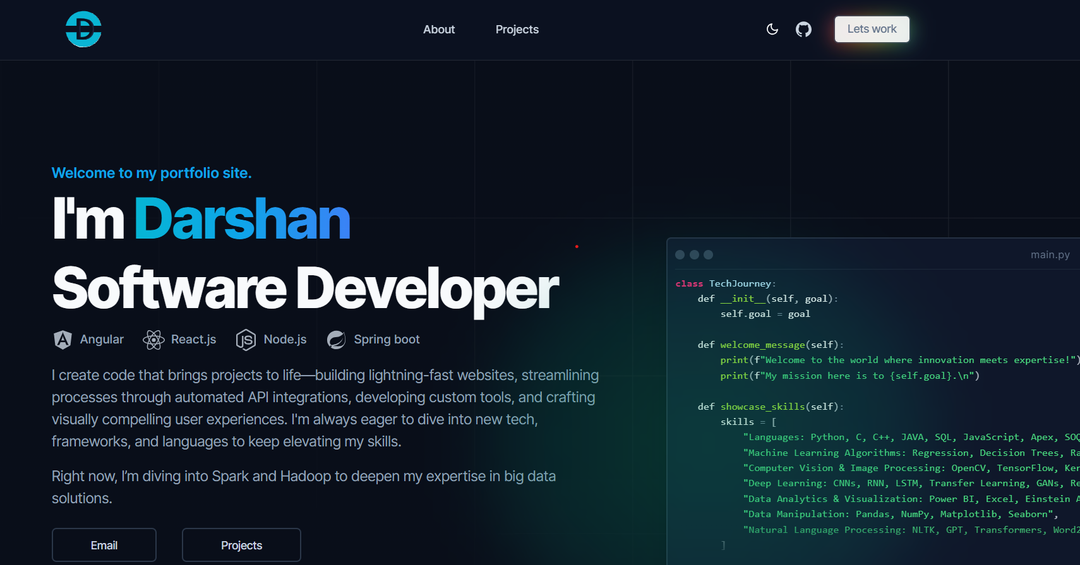This screenshot has width=1080, height=565.
Task: Click the middle dot in code window titlebar
Action: (x=694, y=255)
